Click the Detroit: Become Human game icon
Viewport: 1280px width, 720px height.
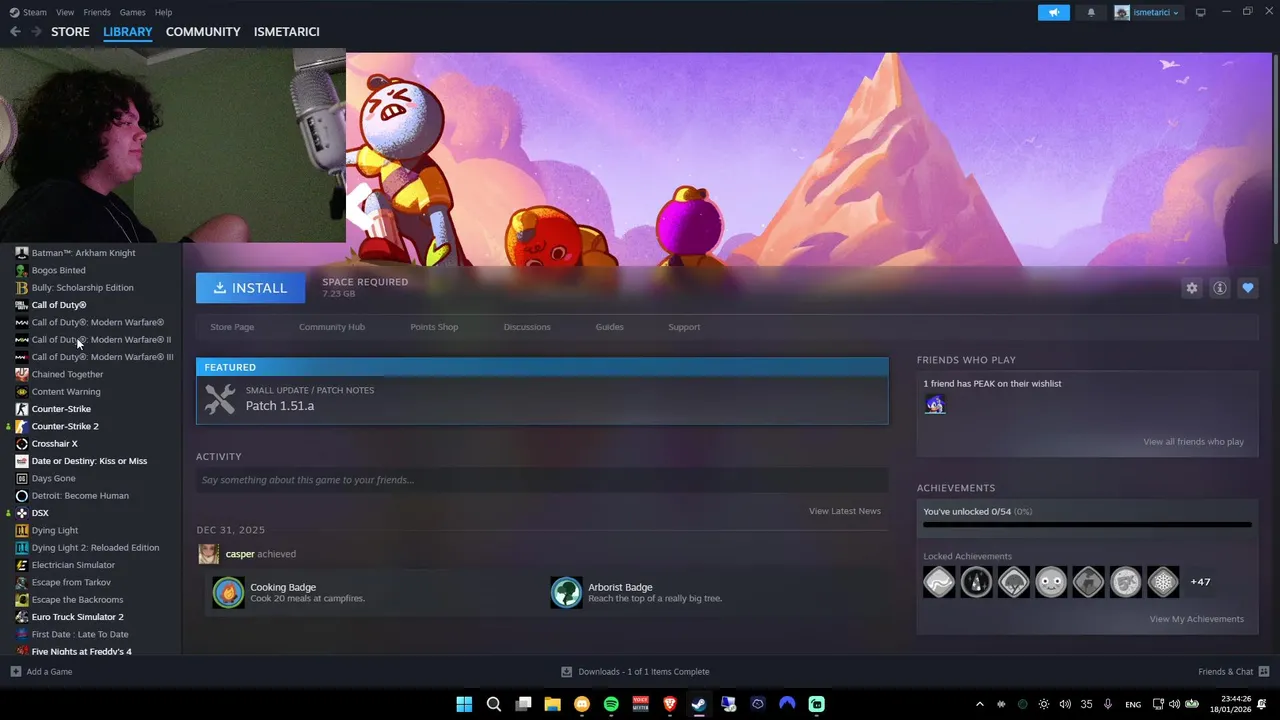[x=22, y=496]
